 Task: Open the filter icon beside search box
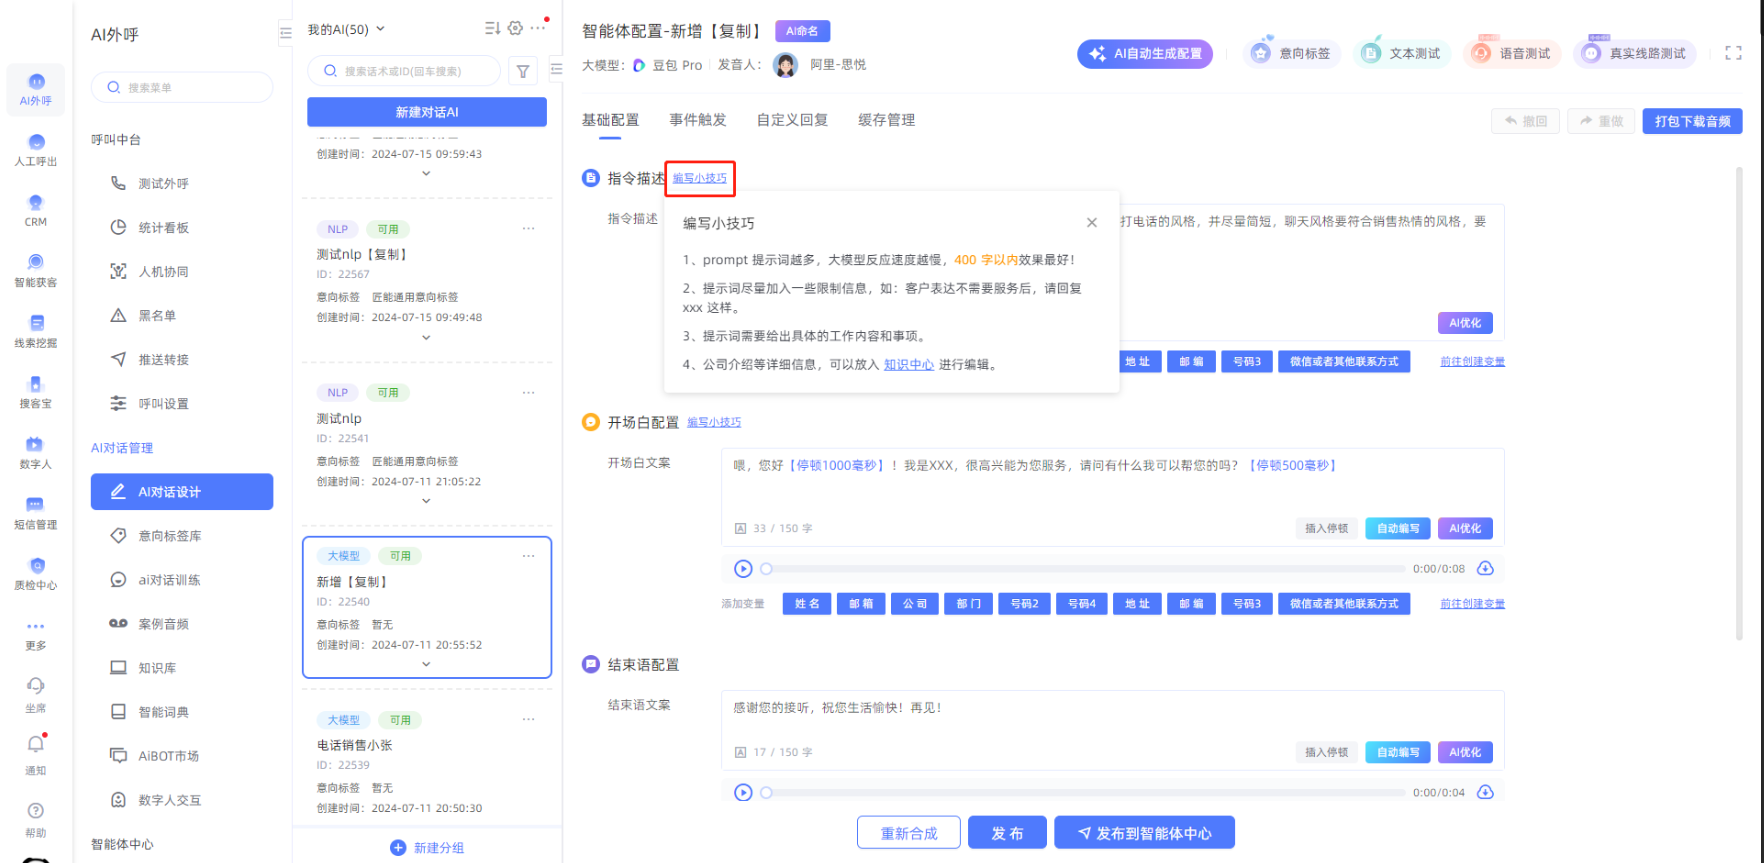(523, 71)
